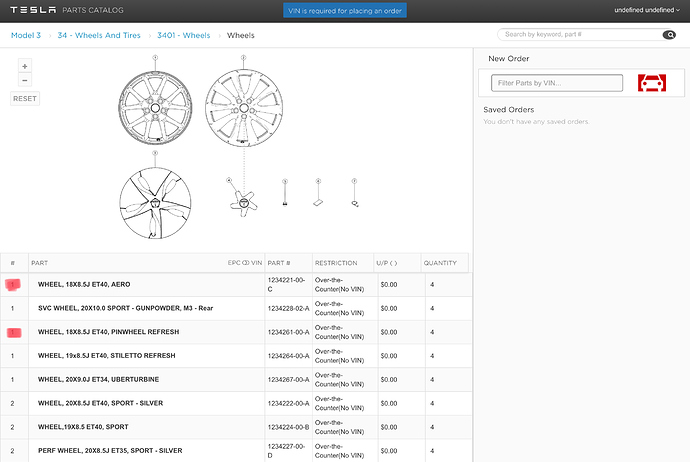Screen dimensions: 690x462
Task: Go to Model 3 breadcrumb
Action: point(26,35)
